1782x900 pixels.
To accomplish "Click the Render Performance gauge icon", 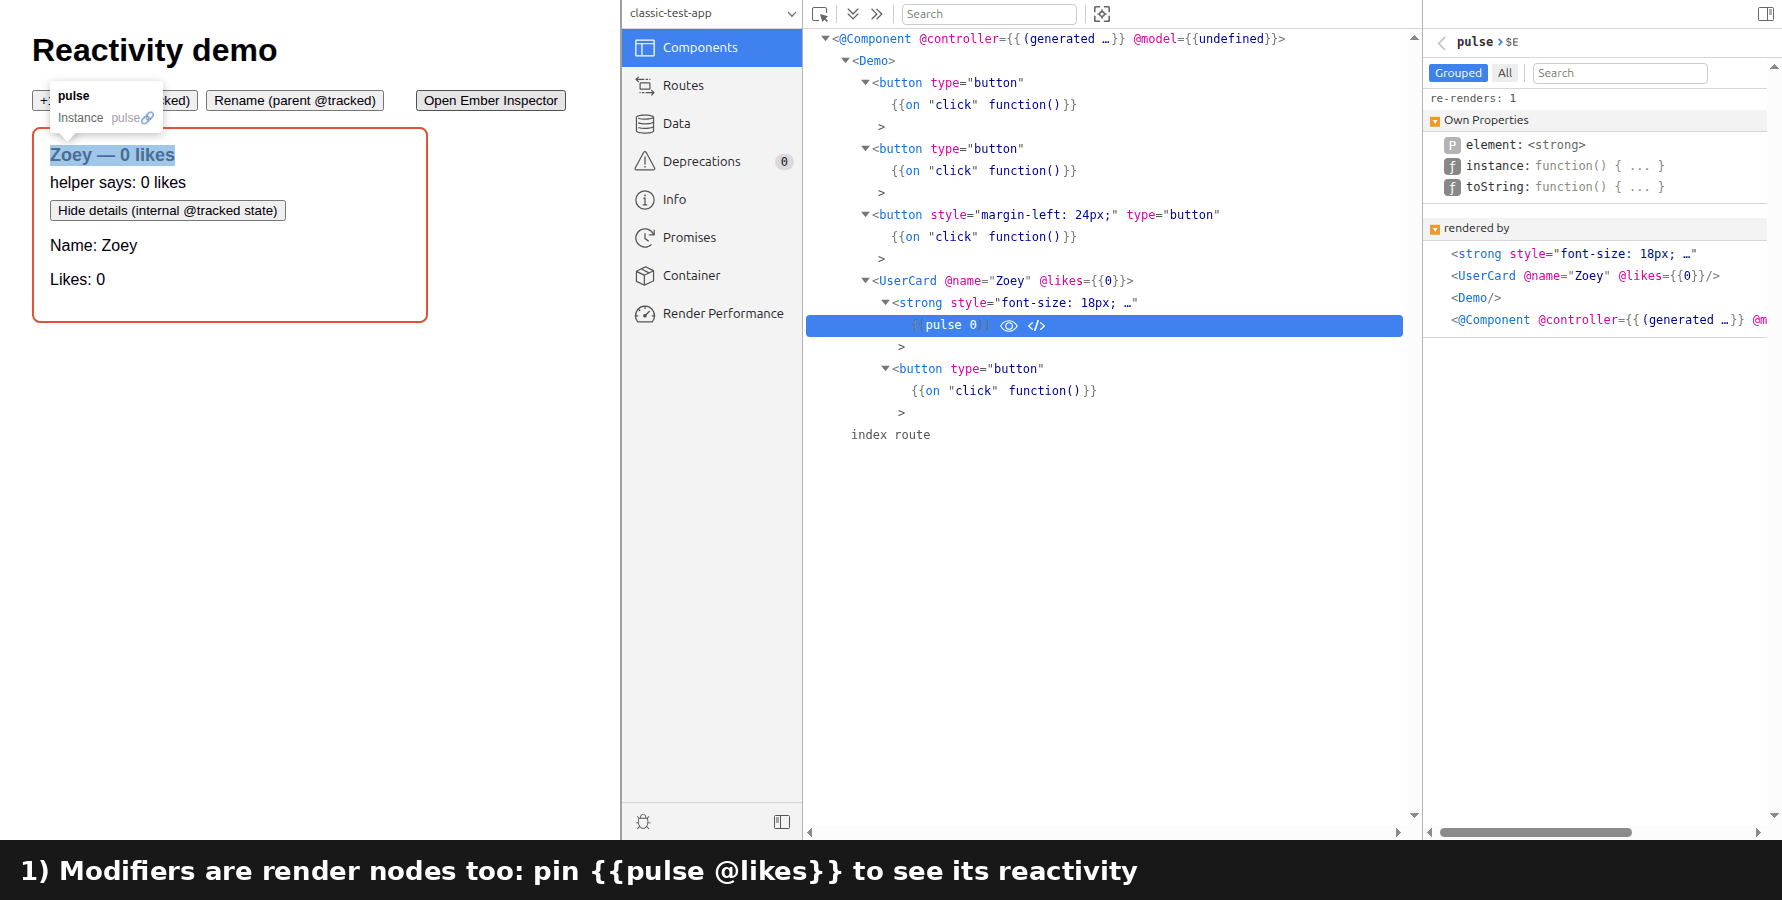I will point(645,314).
